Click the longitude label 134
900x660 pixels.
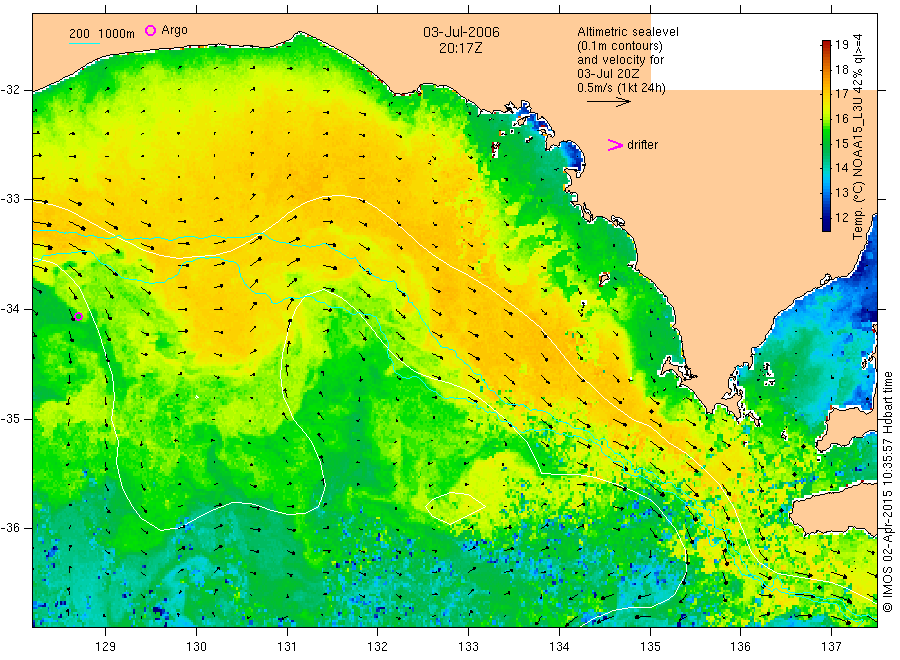click(559, 647)
